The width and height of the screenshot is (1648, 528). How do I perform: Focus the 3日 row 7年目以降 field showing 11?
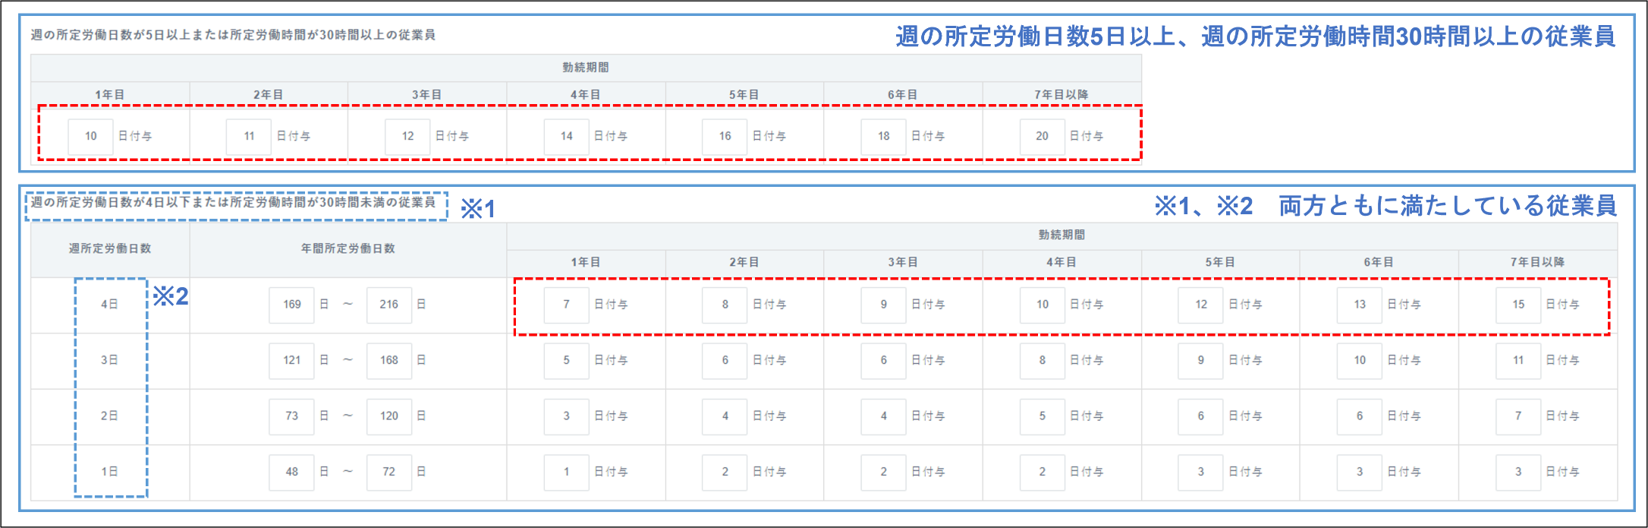[x=1518, y=360]
